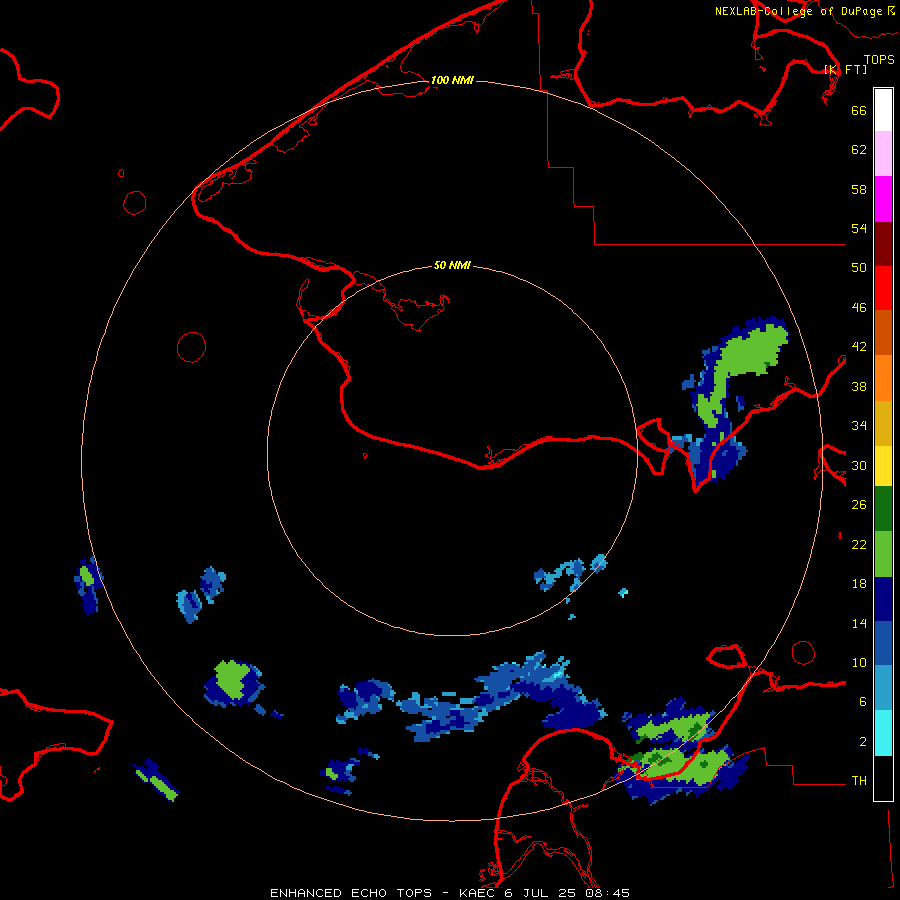Click the medium blue legend swatch near 10-14
This screenshot has width=900, height=900.
883,643
